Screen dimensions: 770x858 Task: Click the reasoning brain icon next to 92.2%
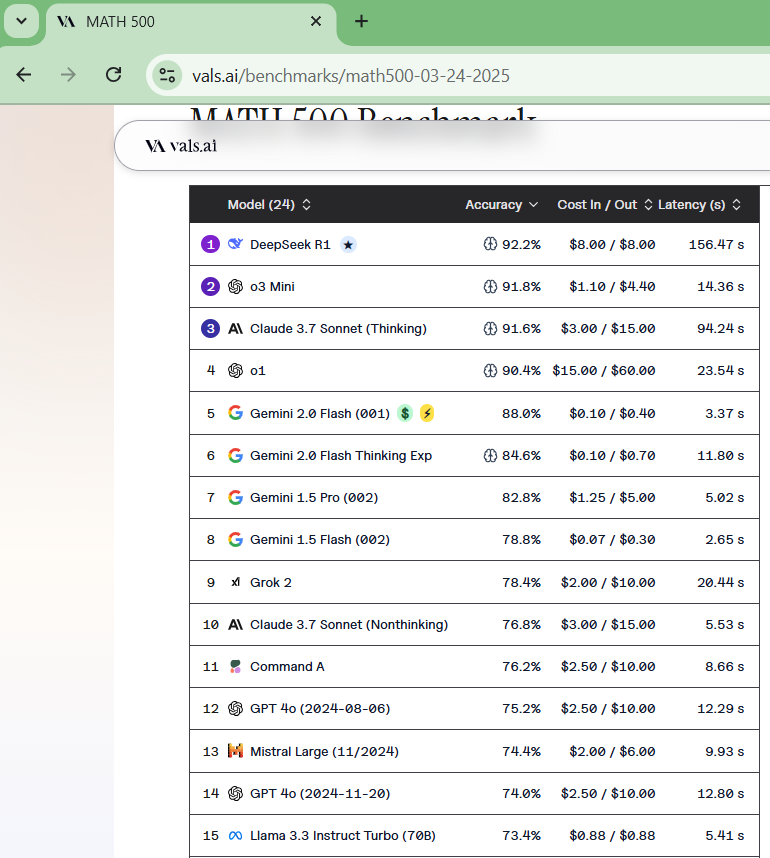(x=490, y=244)
